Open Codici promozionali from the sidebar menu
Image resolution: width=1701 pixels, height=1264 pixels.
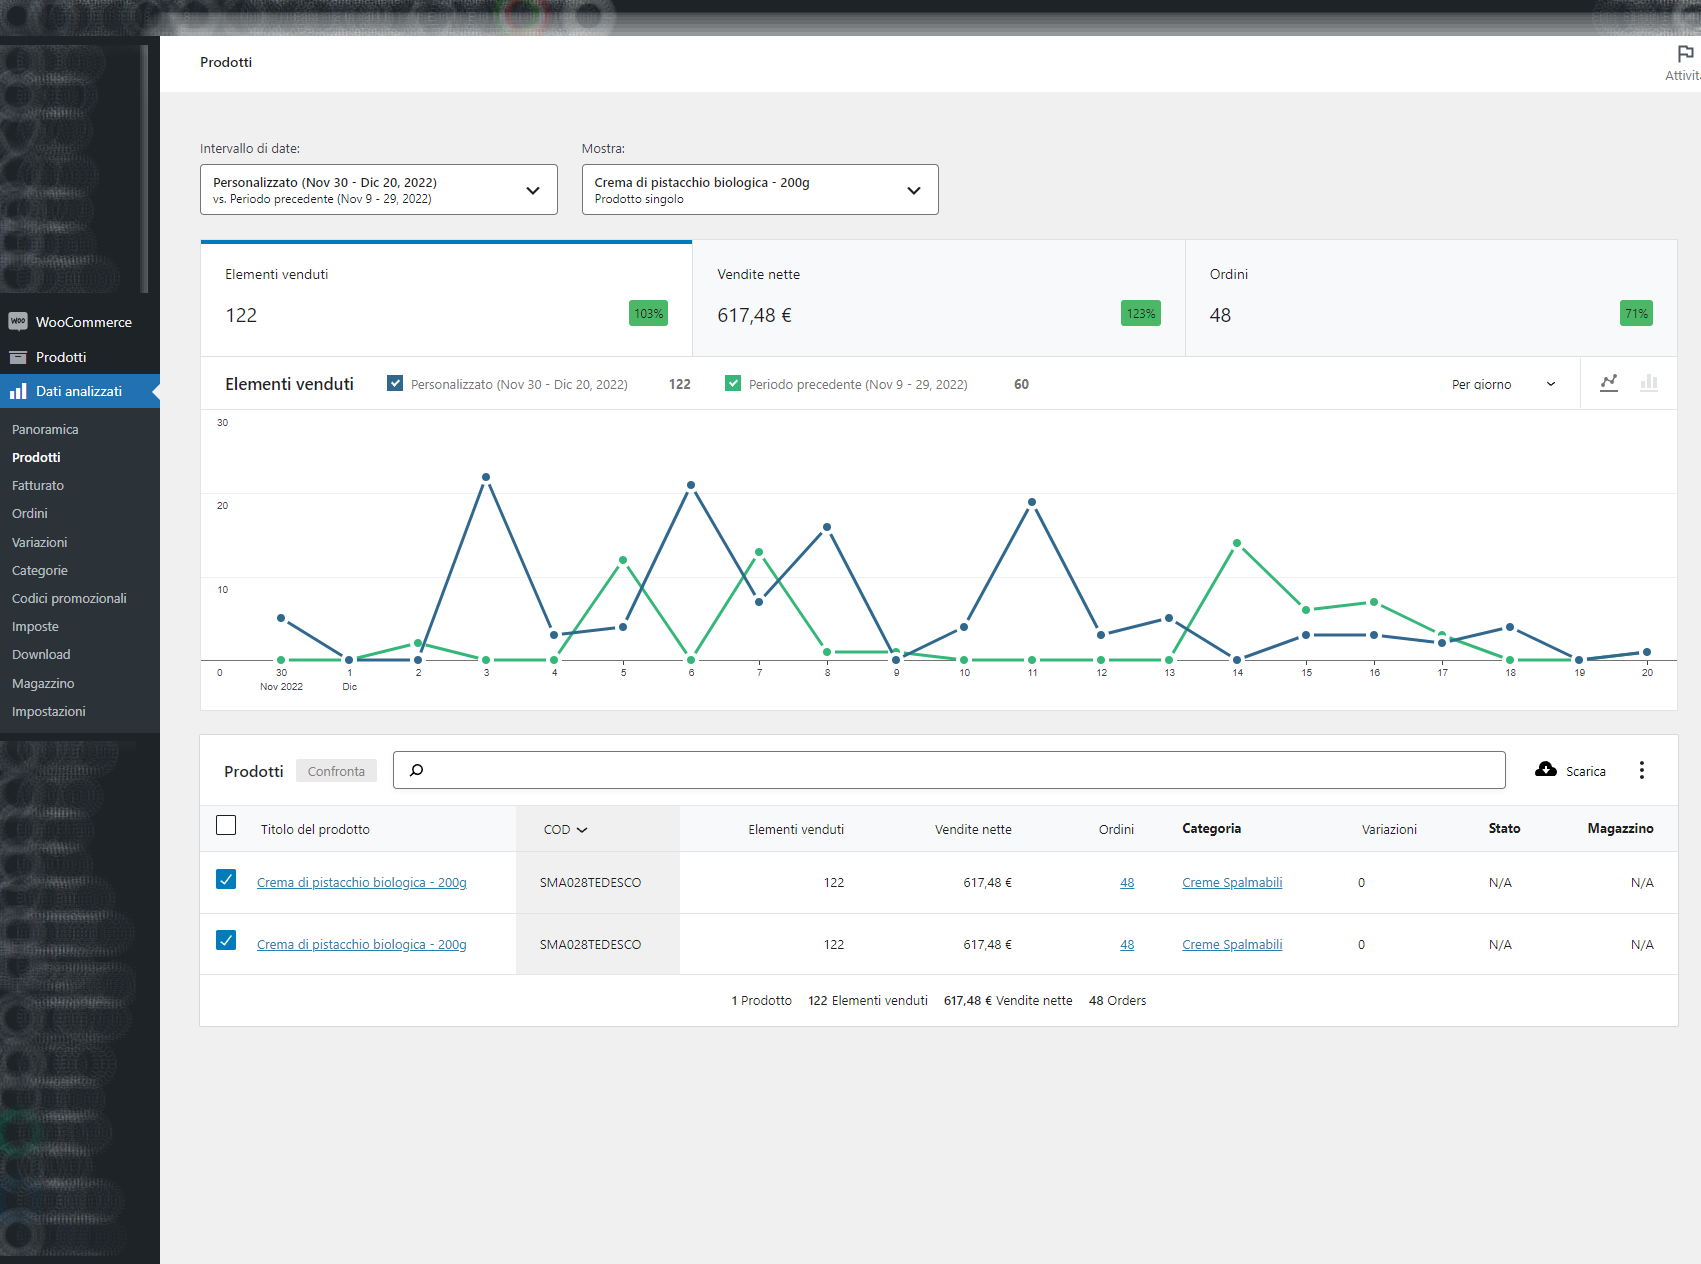[x=69, y=598]
